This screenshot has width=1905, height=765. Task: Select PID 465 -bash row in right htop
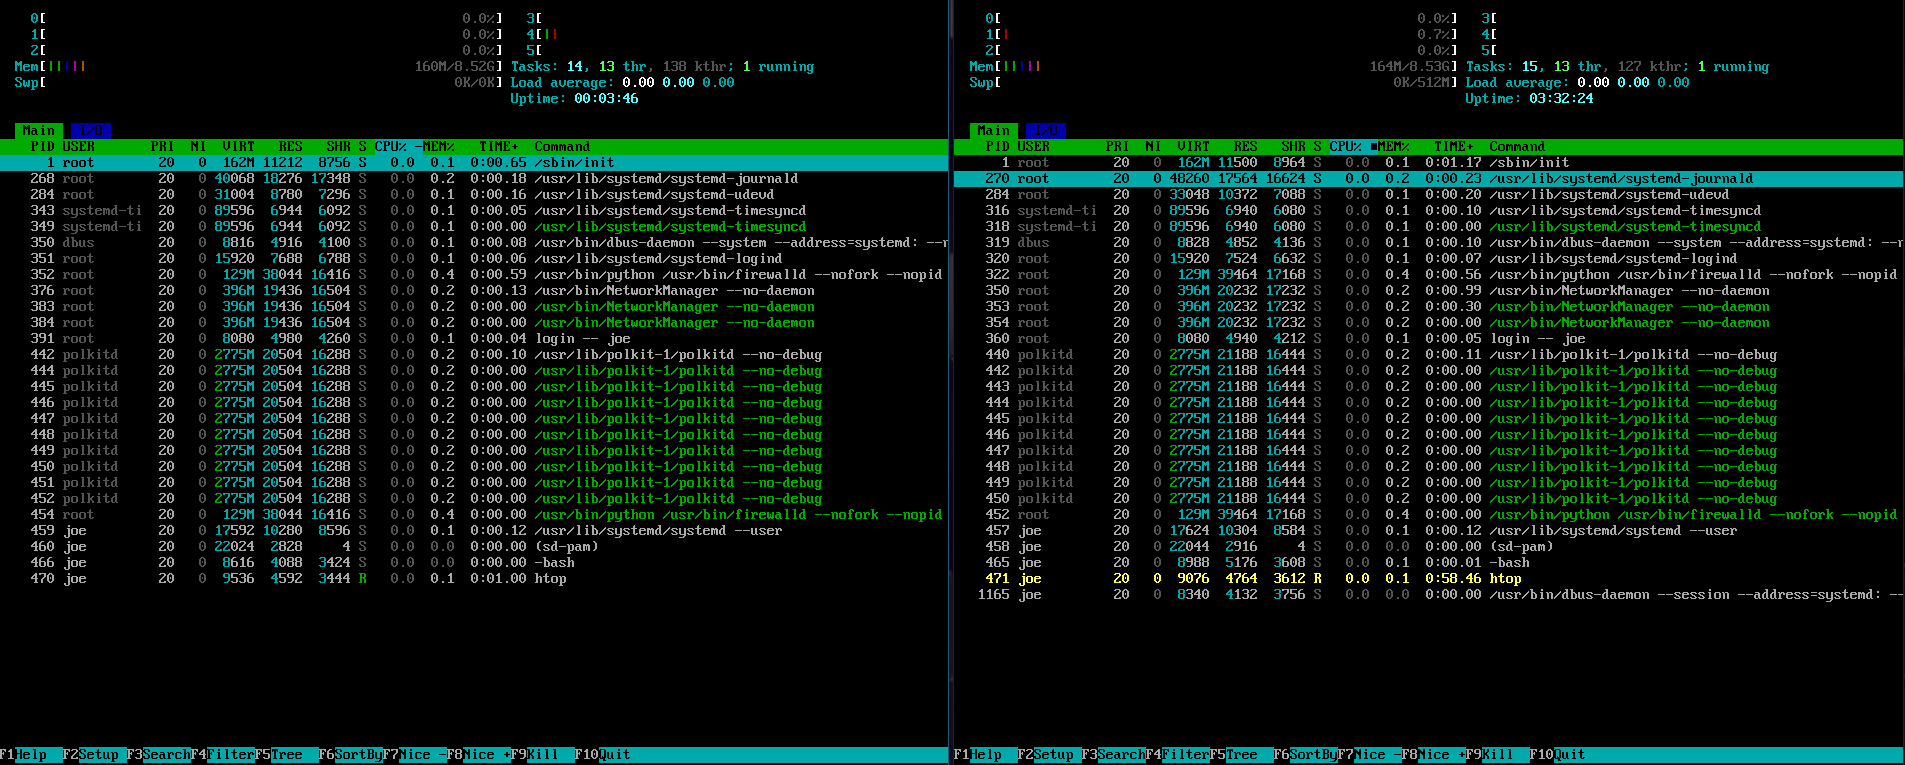click(x=1429, y=563)
